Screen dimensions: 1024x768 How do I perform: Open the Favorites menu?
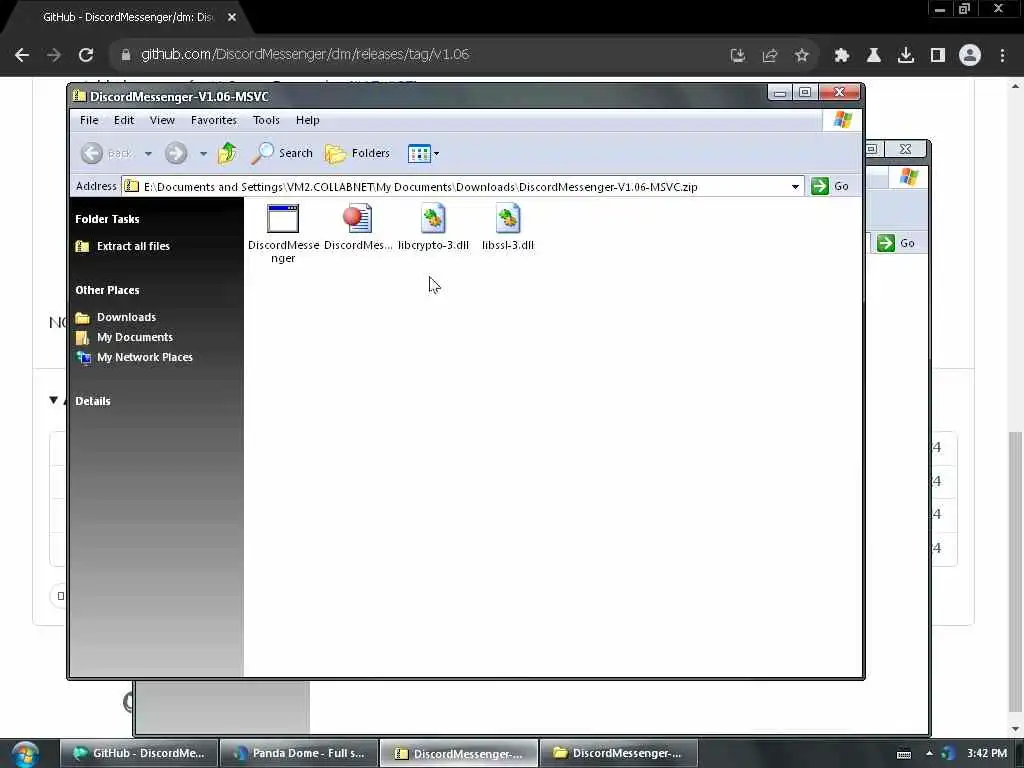tap(214, 120)
